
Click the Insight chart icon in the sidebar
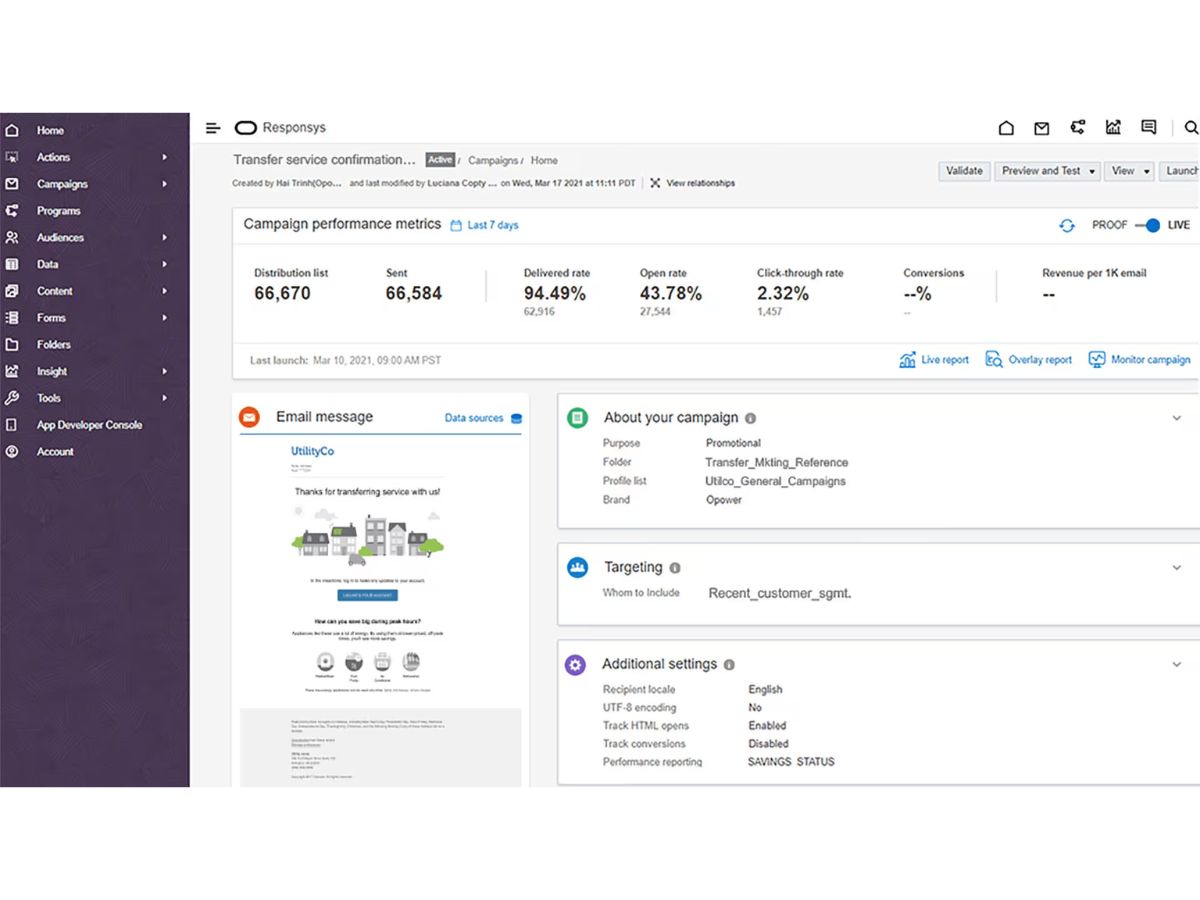coord(12,371)
